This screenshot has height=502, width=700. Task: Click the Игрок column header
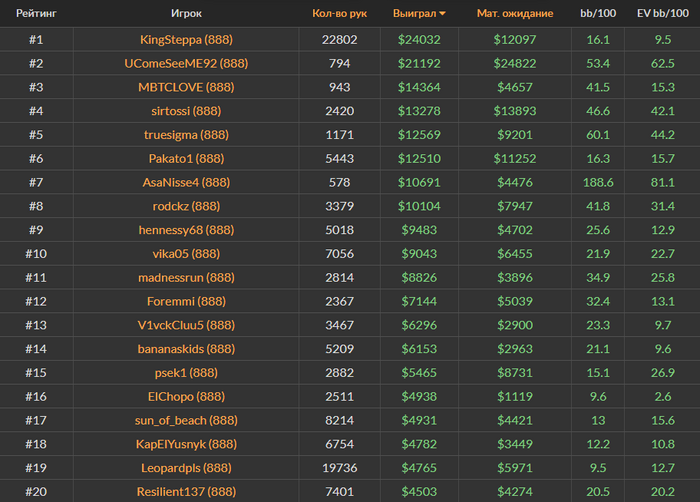coord(186,13)
